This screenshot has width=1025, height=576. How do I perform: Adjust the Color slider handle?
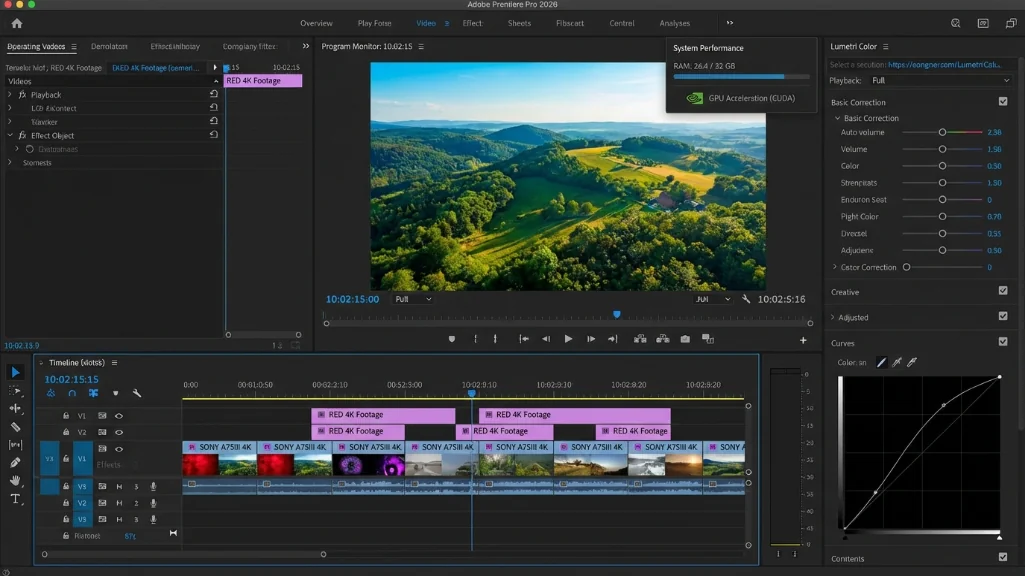942,166
